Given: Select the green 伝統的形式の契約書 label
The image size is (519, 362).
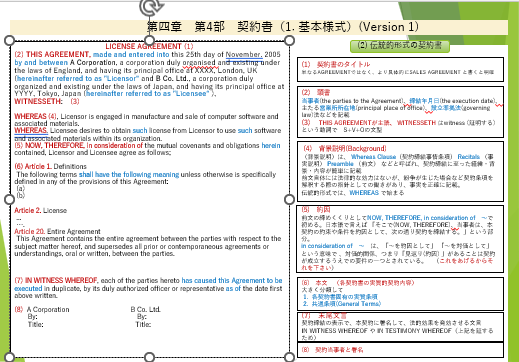Looking at the screenshot, I should point(400,46).
